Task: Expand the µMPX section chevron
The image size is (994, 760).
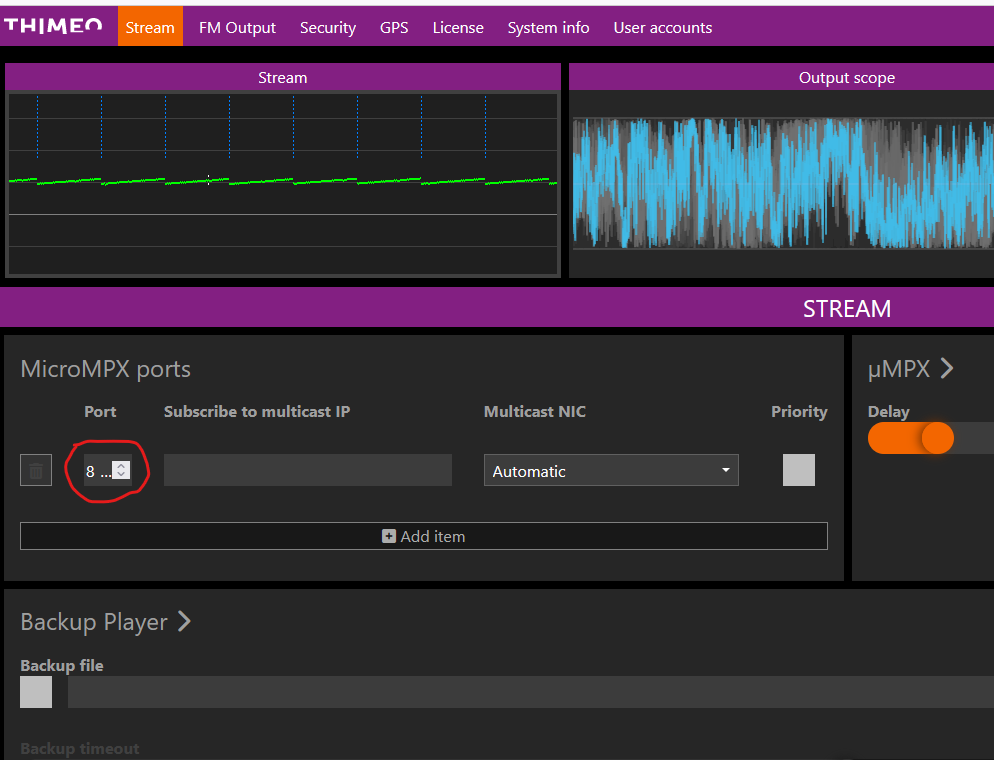Action: pos(946,369)
